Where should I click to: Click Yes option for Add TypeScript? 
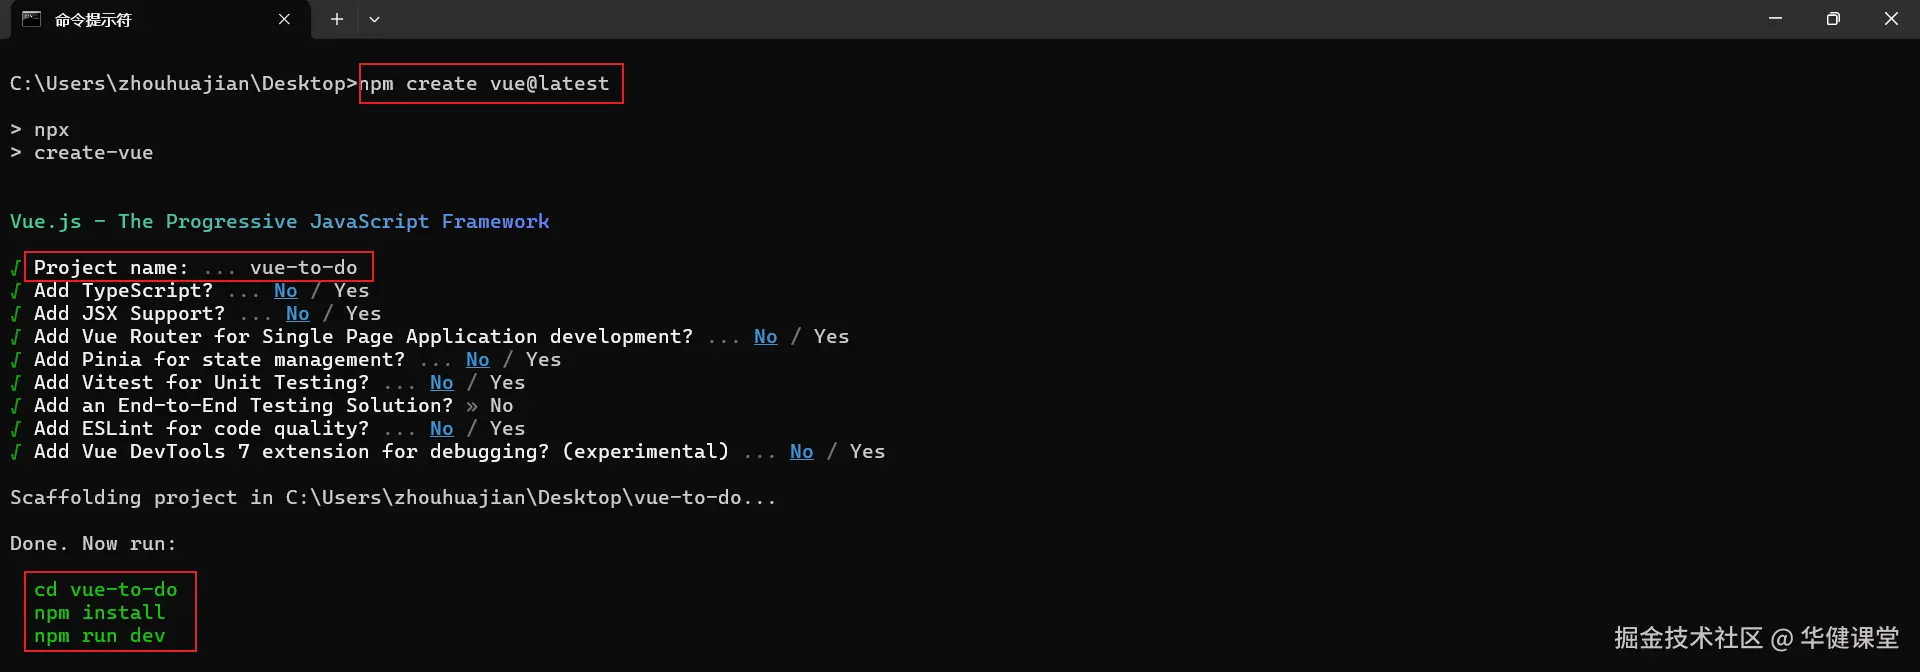[x=351, y=291]
